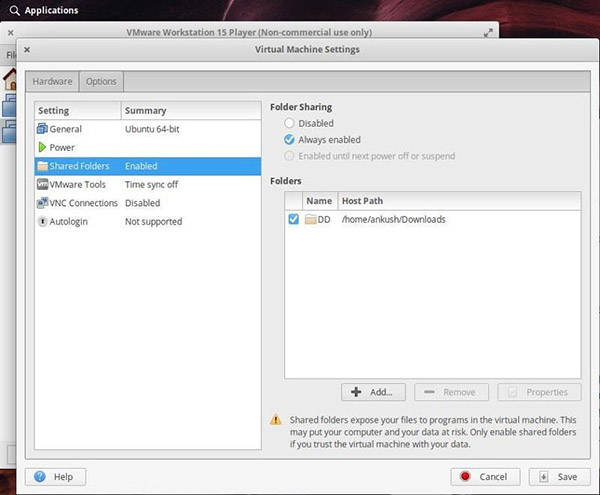The height and width of the screenshot is (495, 600).
Task: Select the Shared Folders setting row
Action: [x=148, y=166]
